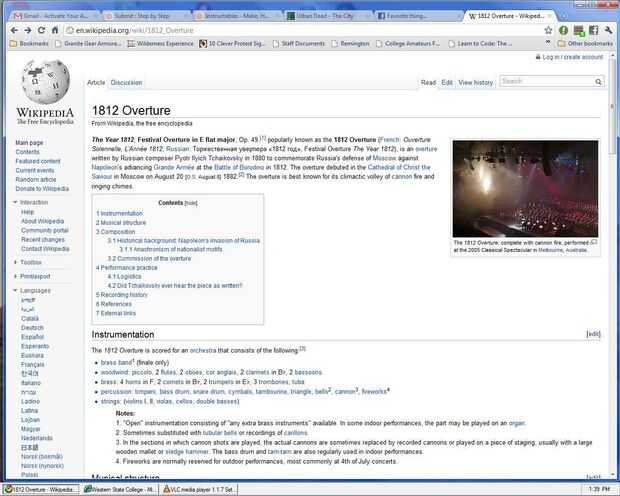
Task: Open the sledge hammer link
Action: pyautogui.click(x=187, y=452)
